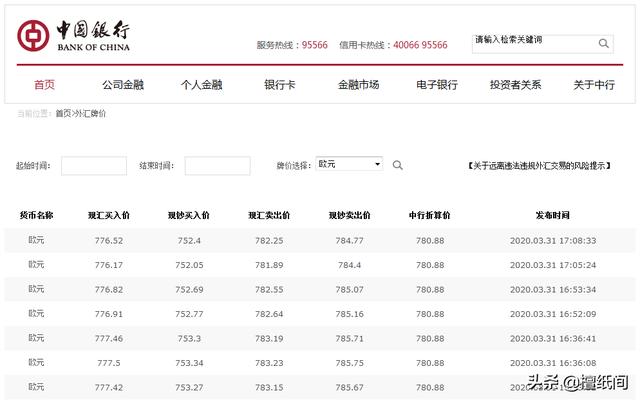Open the 关于中行 menu item
The image size is (640, 402).
click(594, 85)
